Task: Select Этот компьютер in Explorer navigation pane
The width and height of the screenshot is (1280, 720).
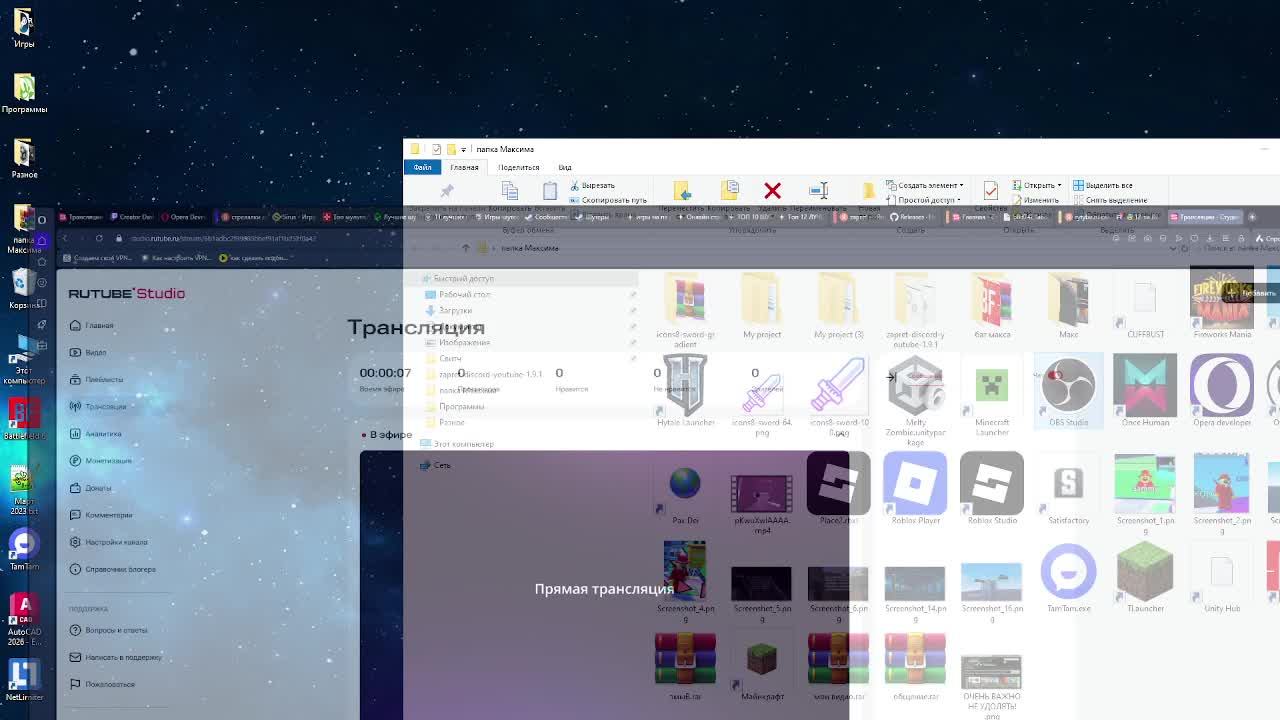Action: [457, 443]
